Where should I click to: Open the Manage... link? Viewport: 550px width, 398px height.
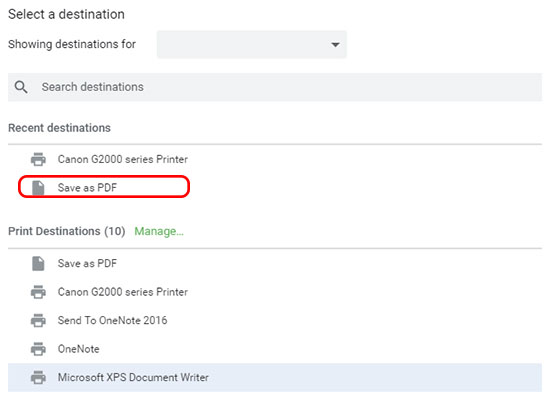click(x=159, y=231)
